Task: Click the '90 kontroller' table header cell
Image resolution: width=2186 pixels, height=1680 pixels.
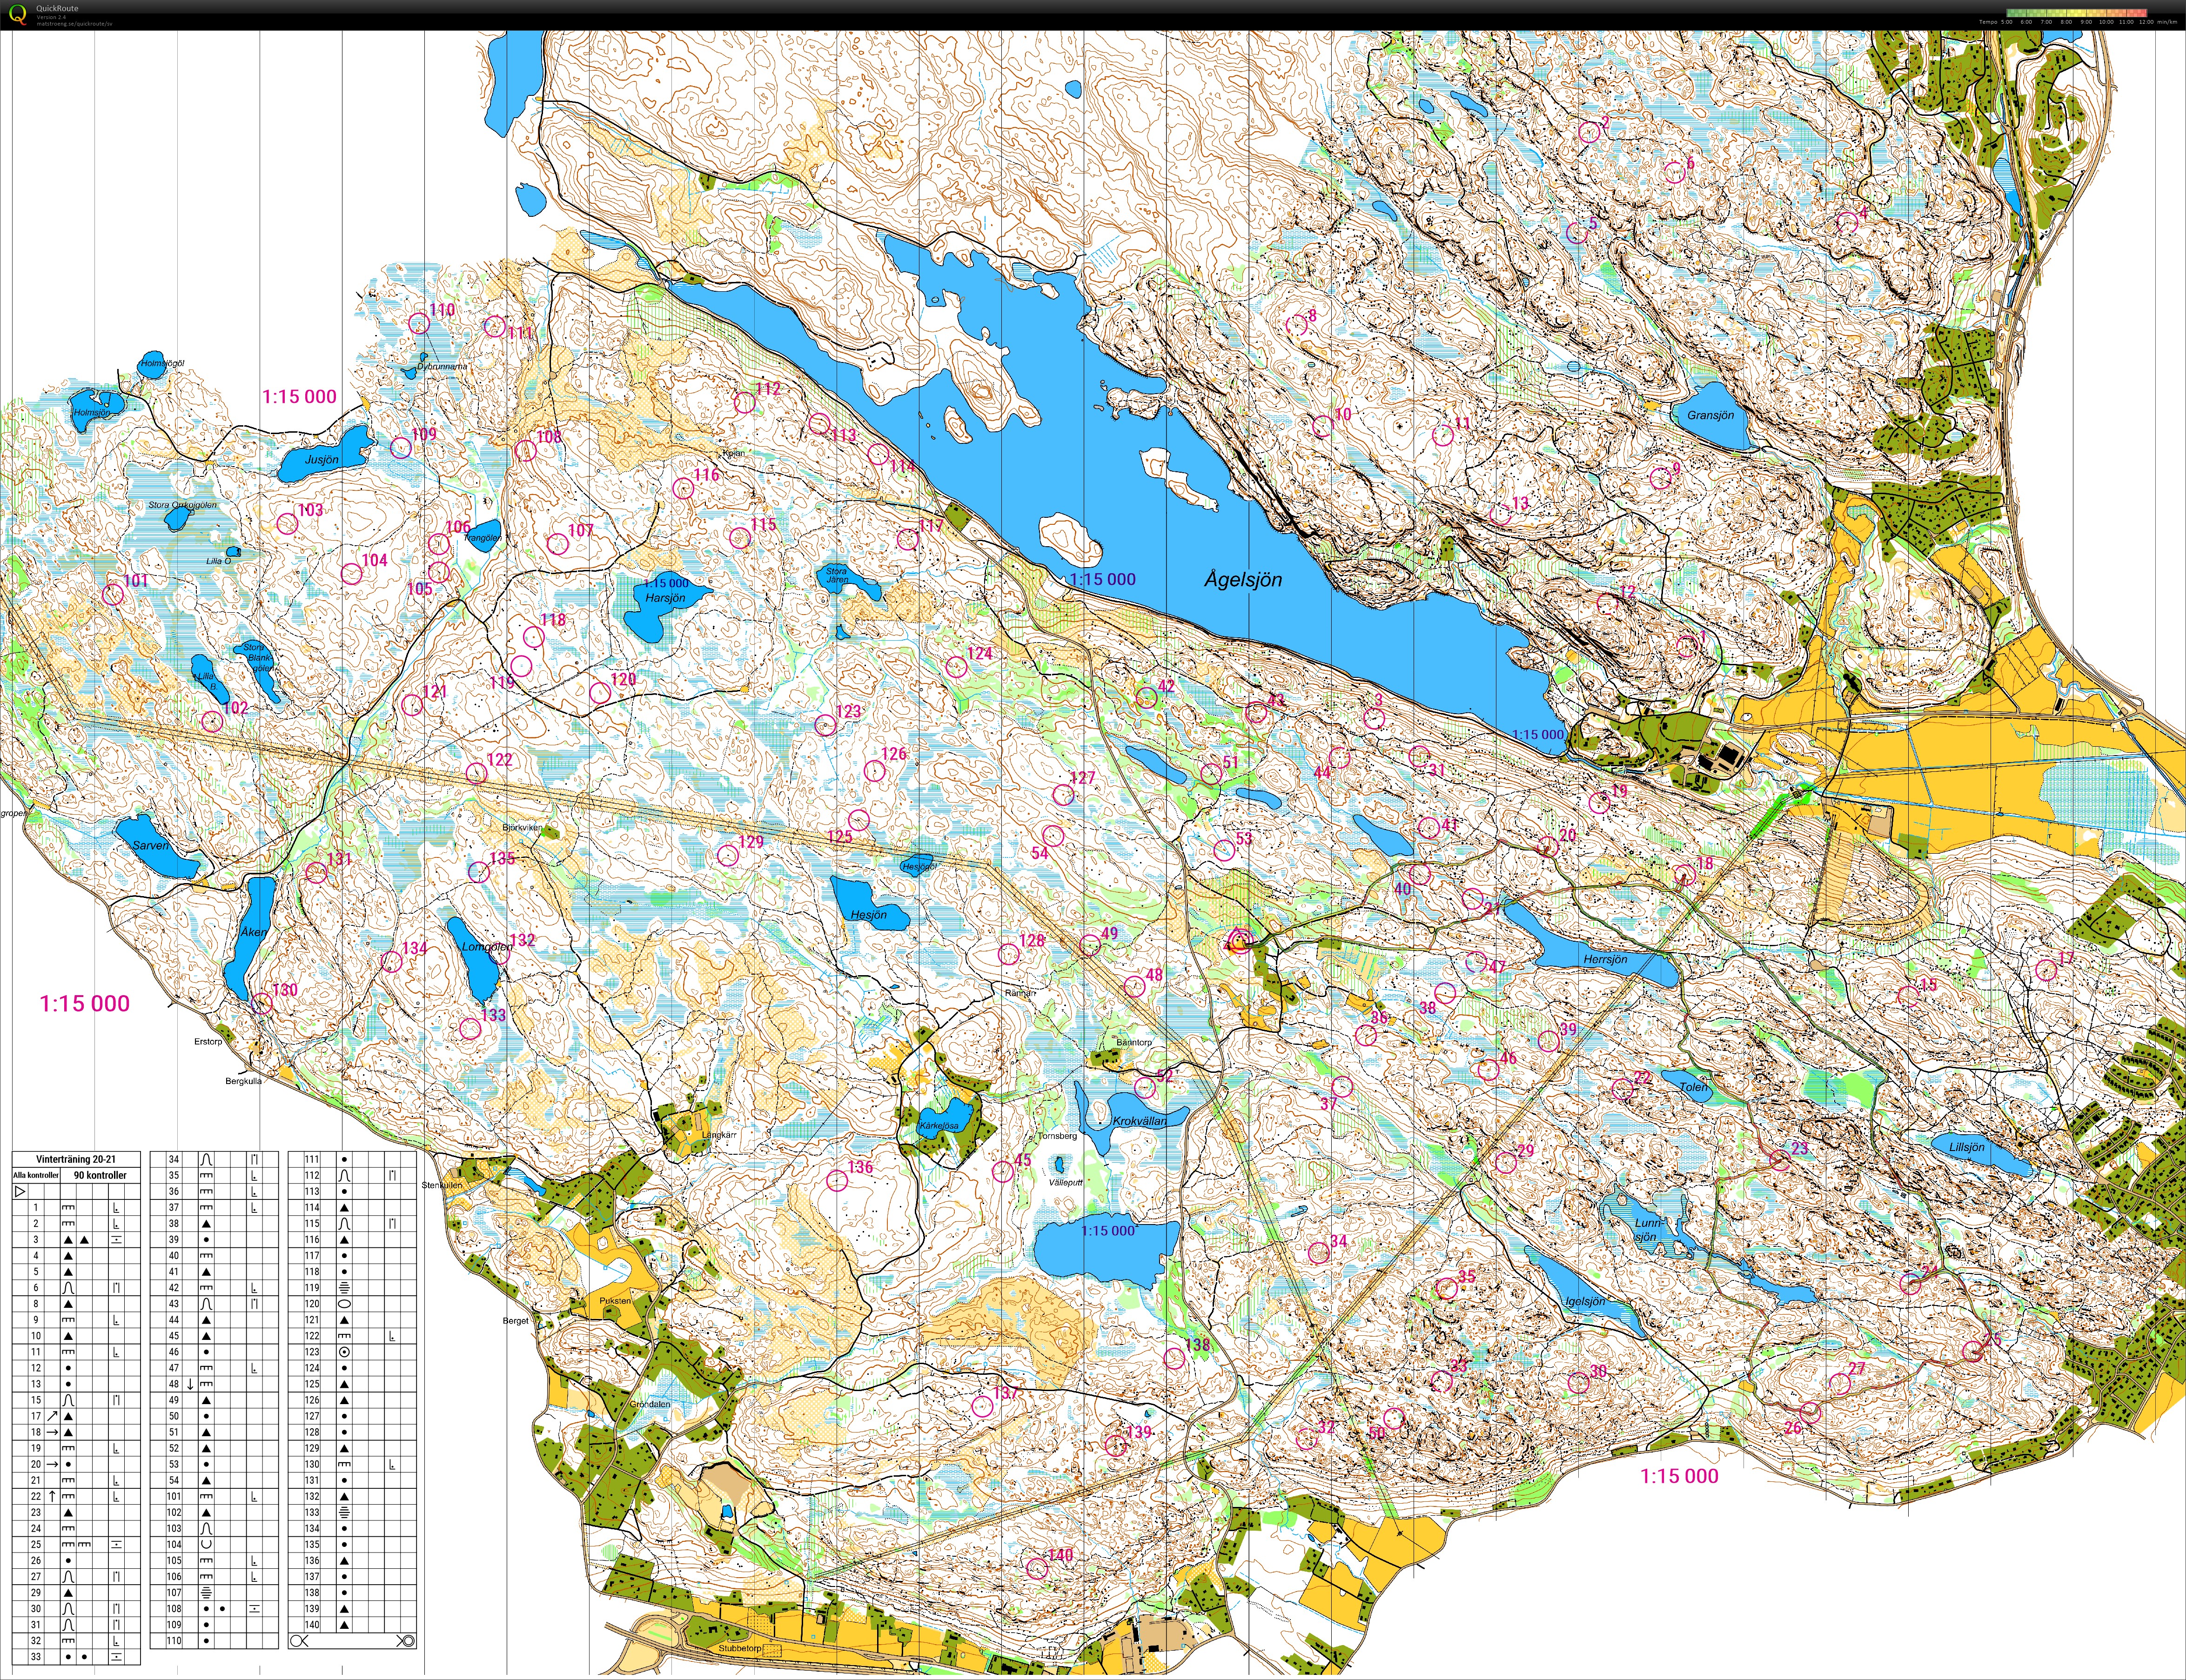Action: 100,1175
